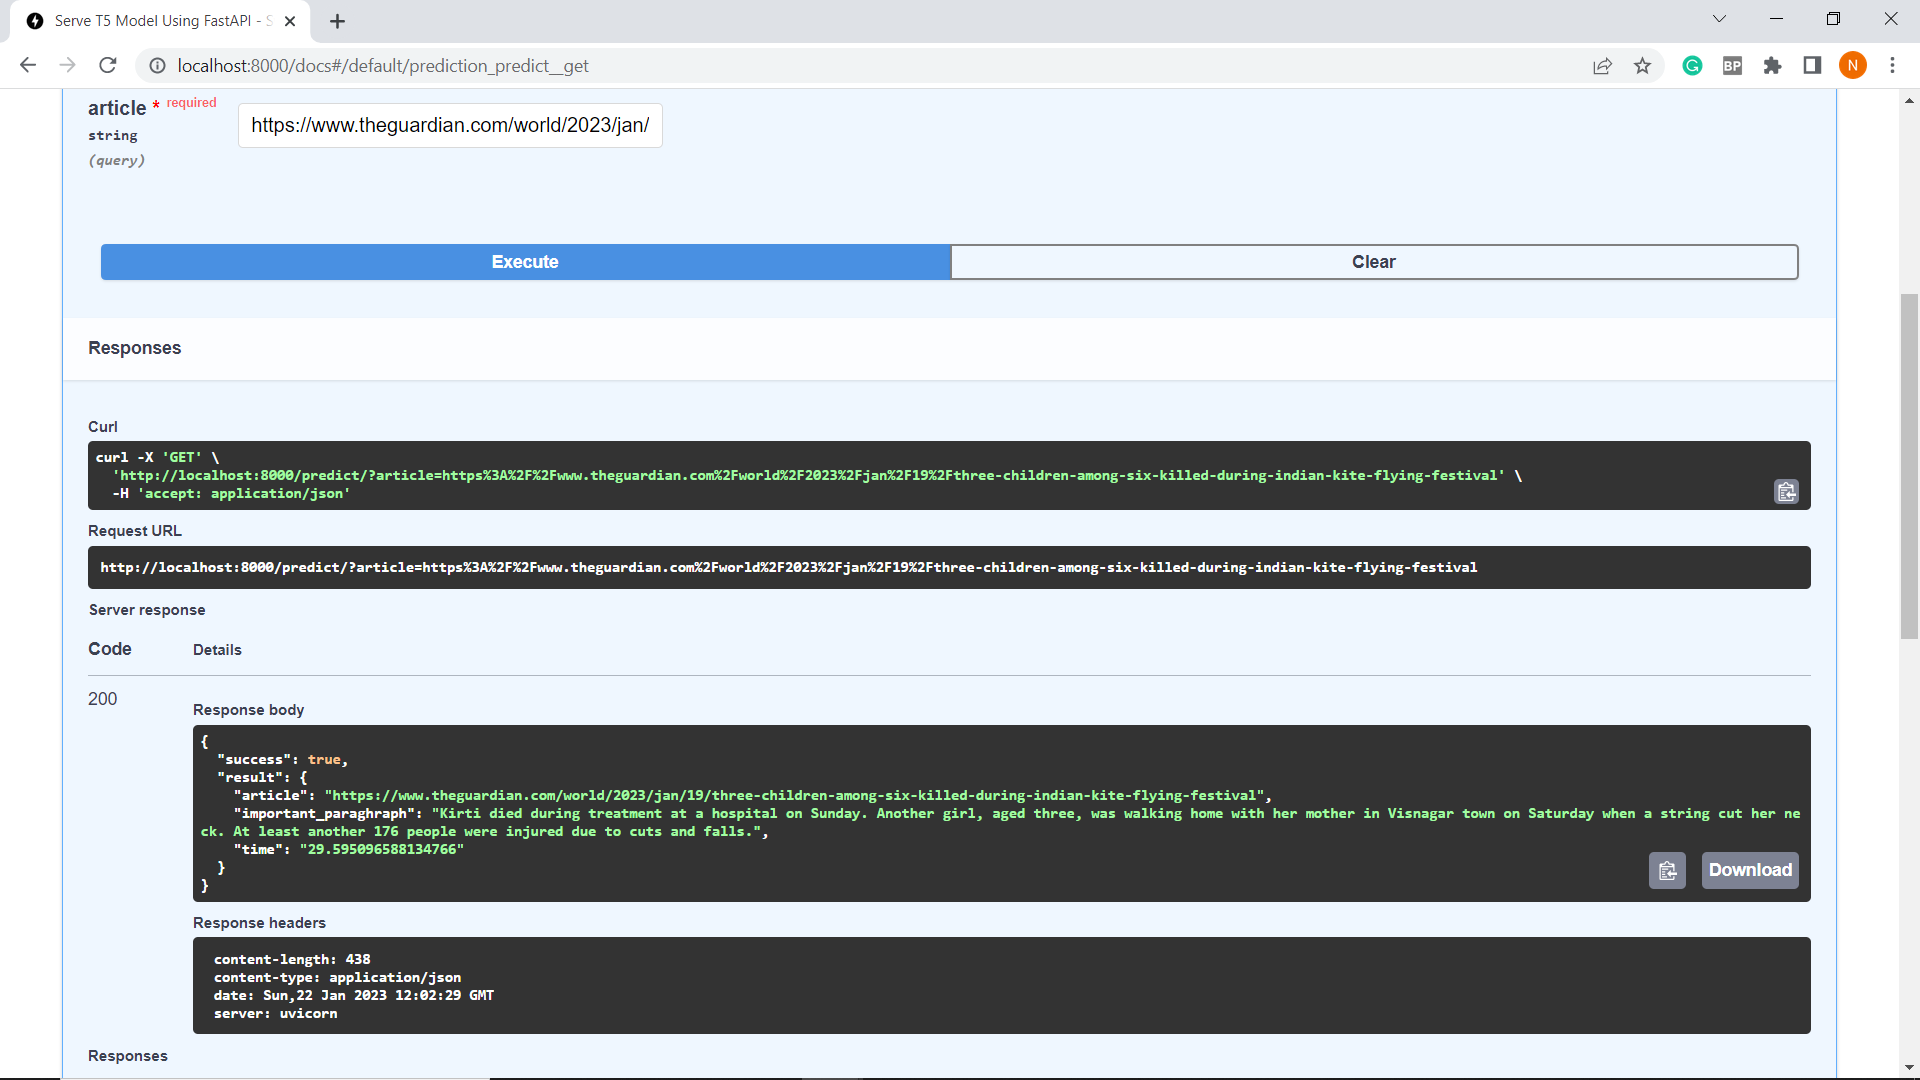This screenshot has width=1920, height=1080.
Task: Open the profile avatar N
Action: 1852,66
